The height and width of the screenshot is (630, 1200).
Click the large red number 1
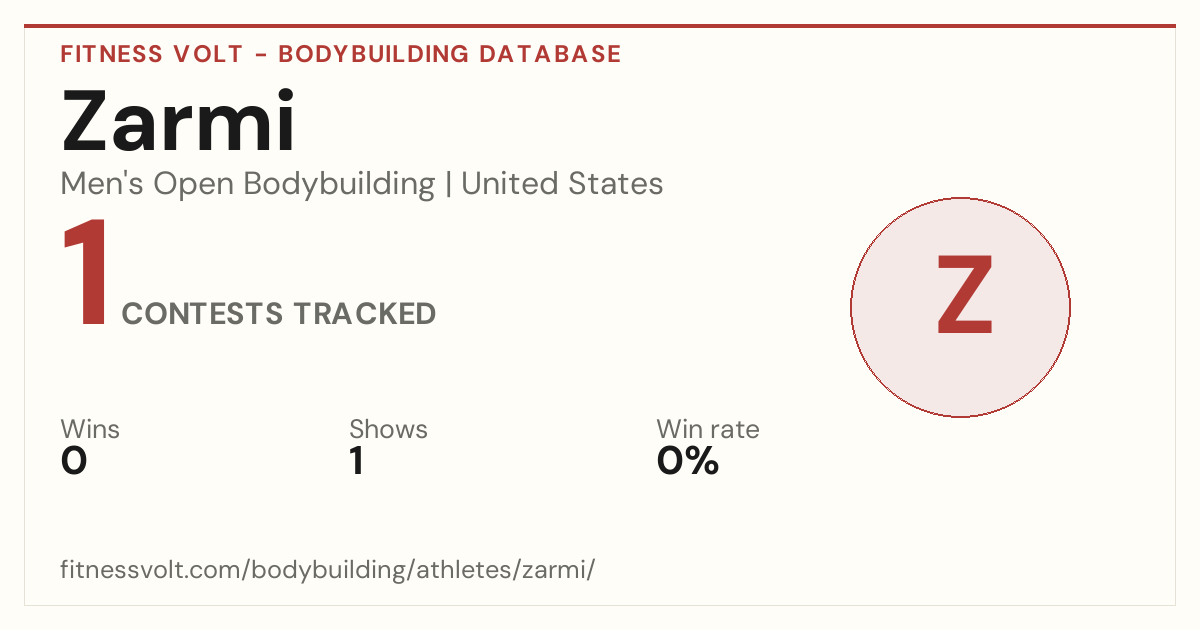click(x=84, y=273)
